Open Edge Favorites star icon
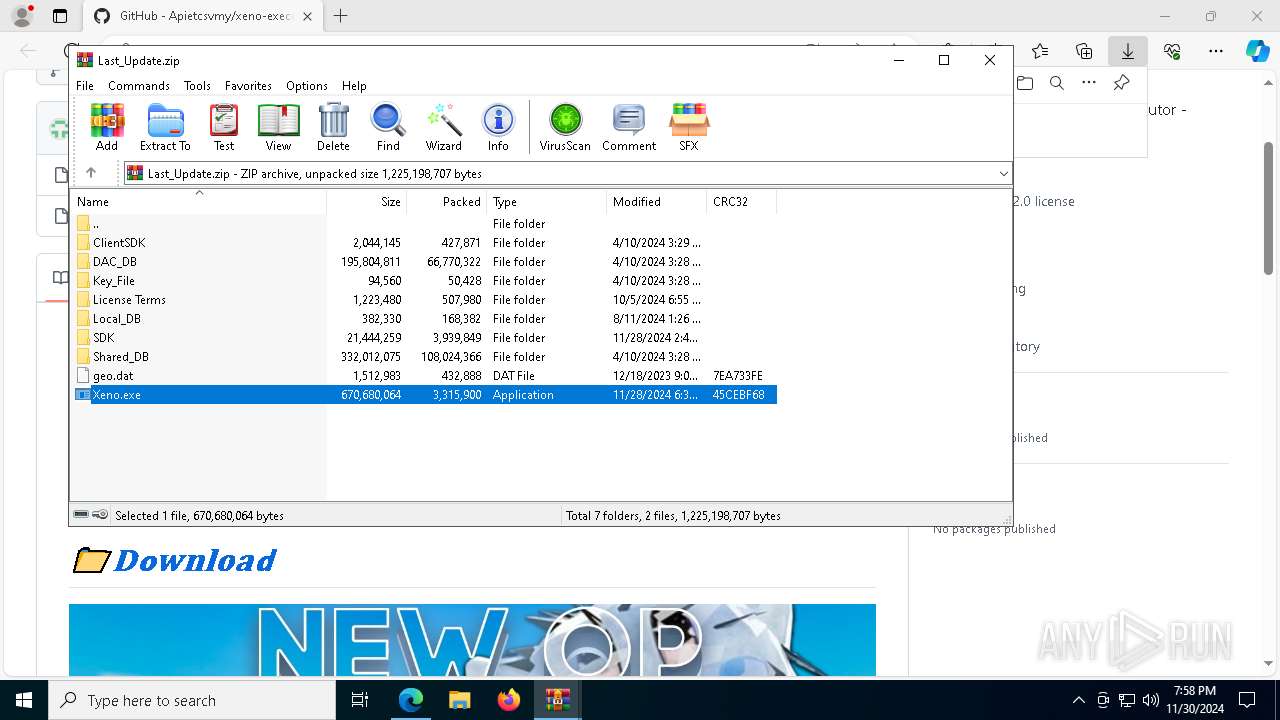The height and width of the screenshot is (720, 1280). [x=1040, y=51]
